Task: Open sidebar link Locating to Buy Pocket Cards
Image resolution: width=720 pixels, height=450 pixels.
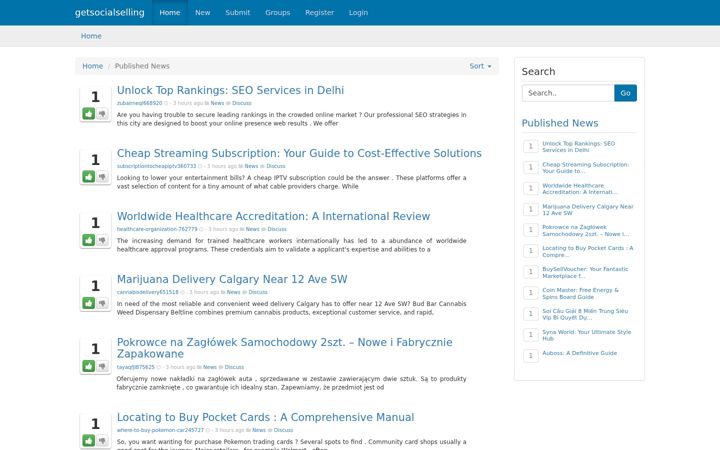Action: pos(587,252)
